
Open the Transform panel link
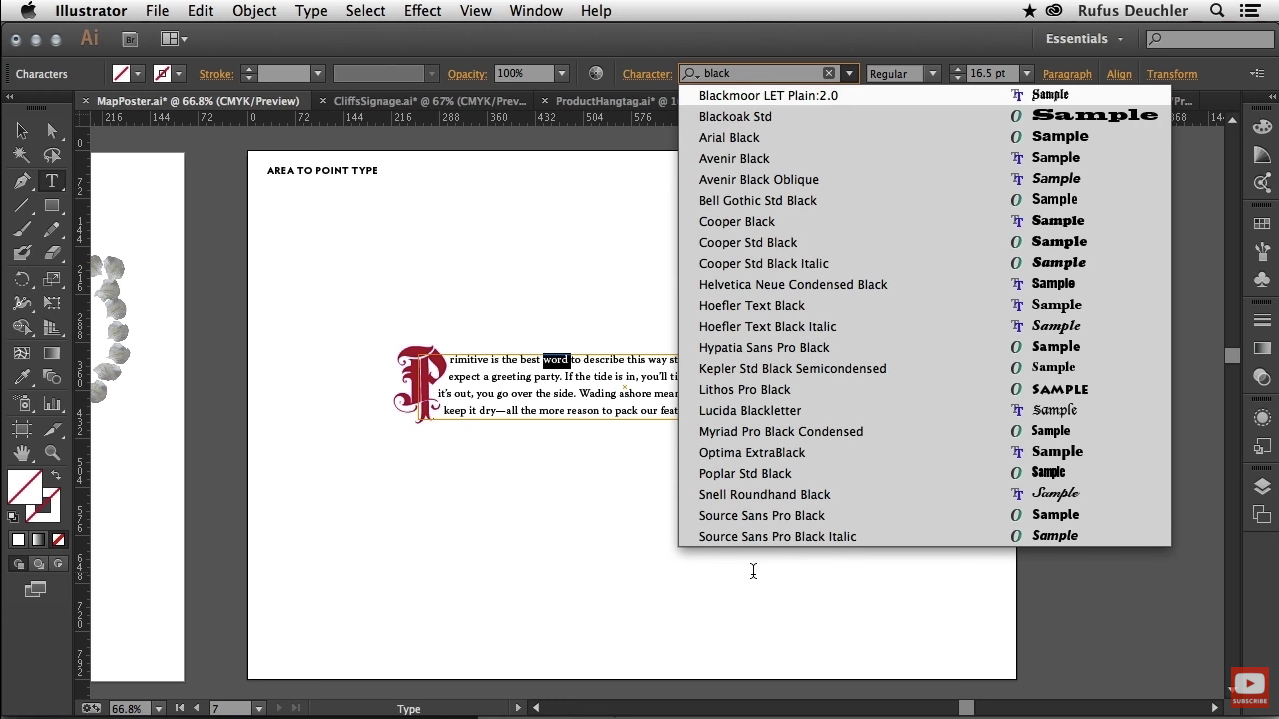coord(1172,74)
